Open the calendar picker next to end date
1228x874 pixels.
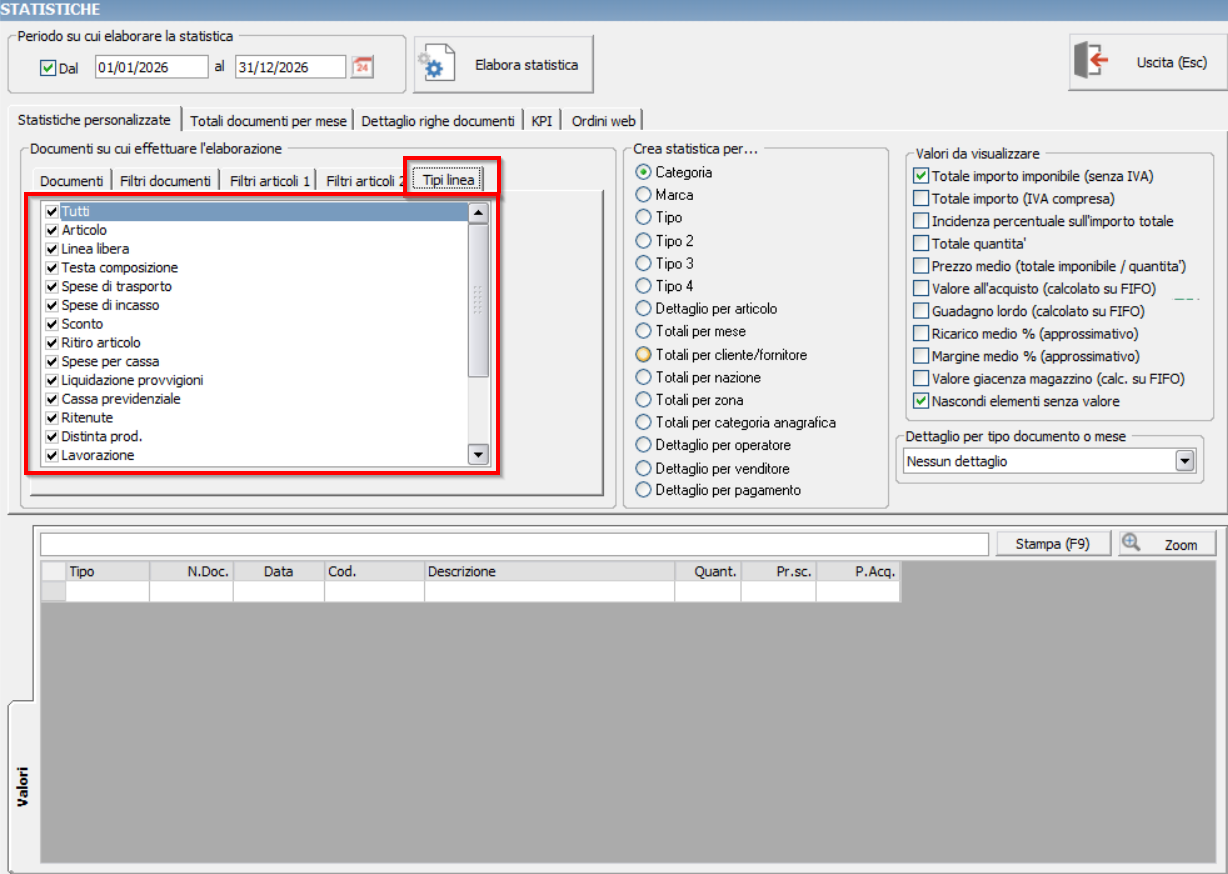(363, 67)
